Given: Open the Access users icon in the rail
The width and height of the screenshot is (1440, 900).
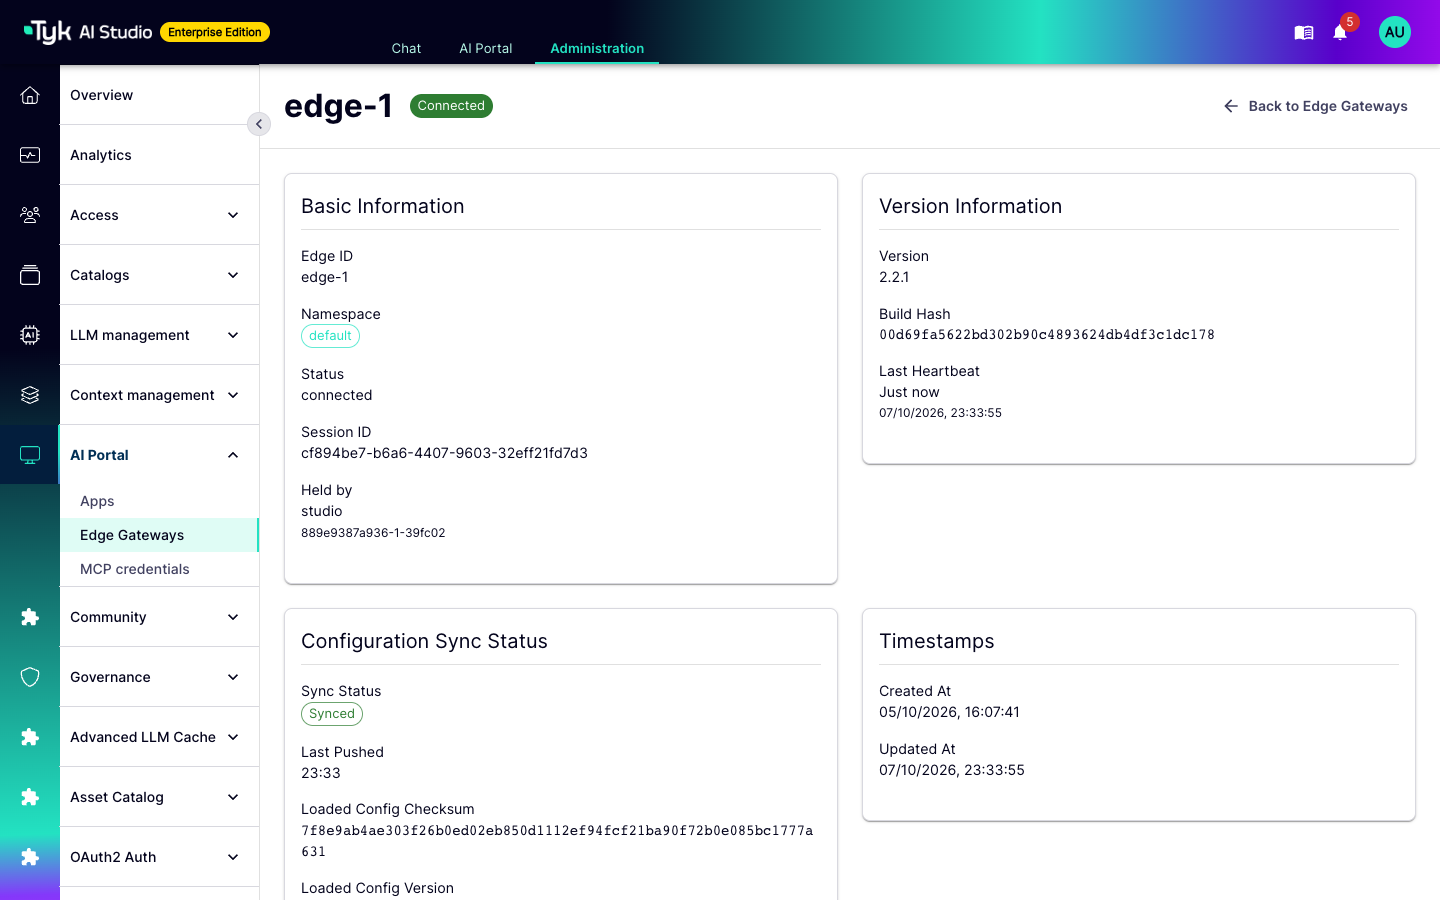Looking at the screenshot, I should tap(30, 215).
